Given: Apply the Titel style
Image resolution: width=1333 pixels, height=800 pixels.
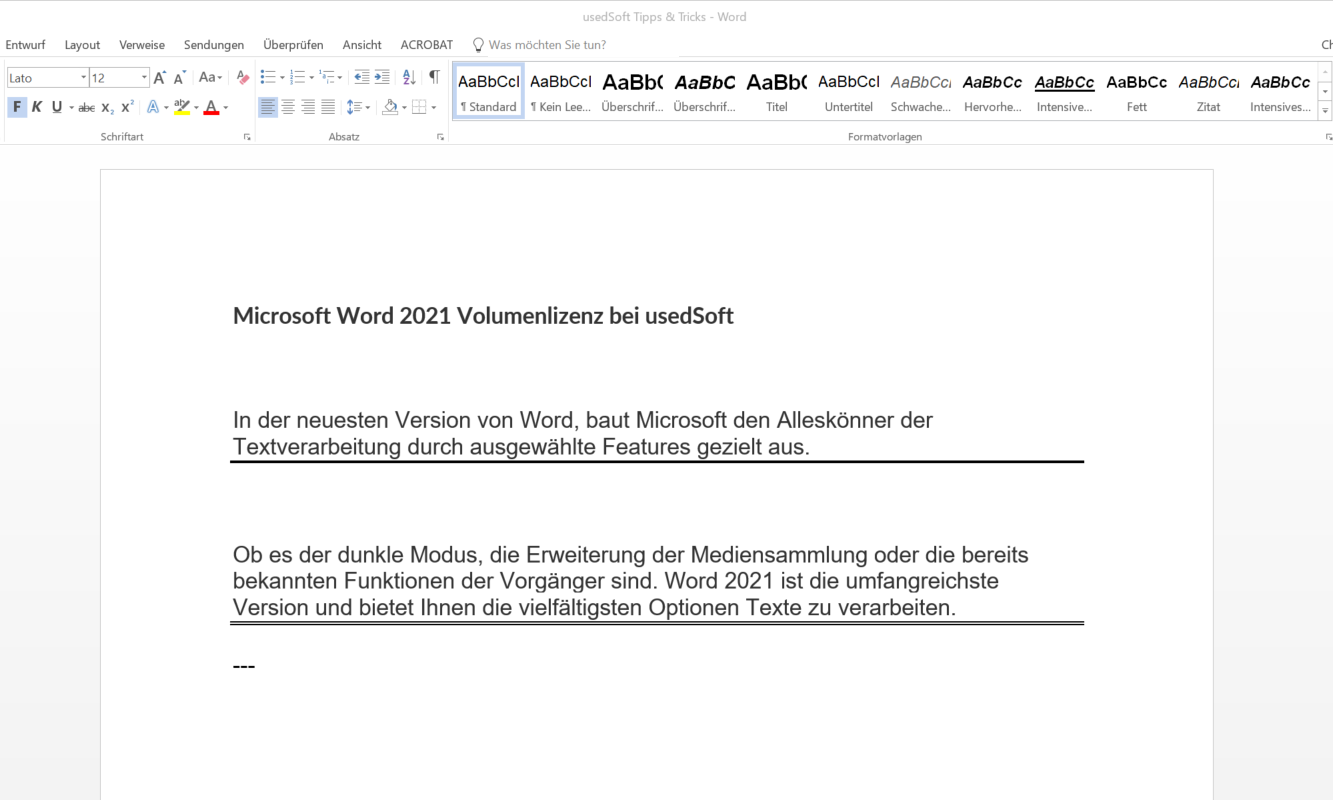Looking at the screenshot, I should point(777,92).
